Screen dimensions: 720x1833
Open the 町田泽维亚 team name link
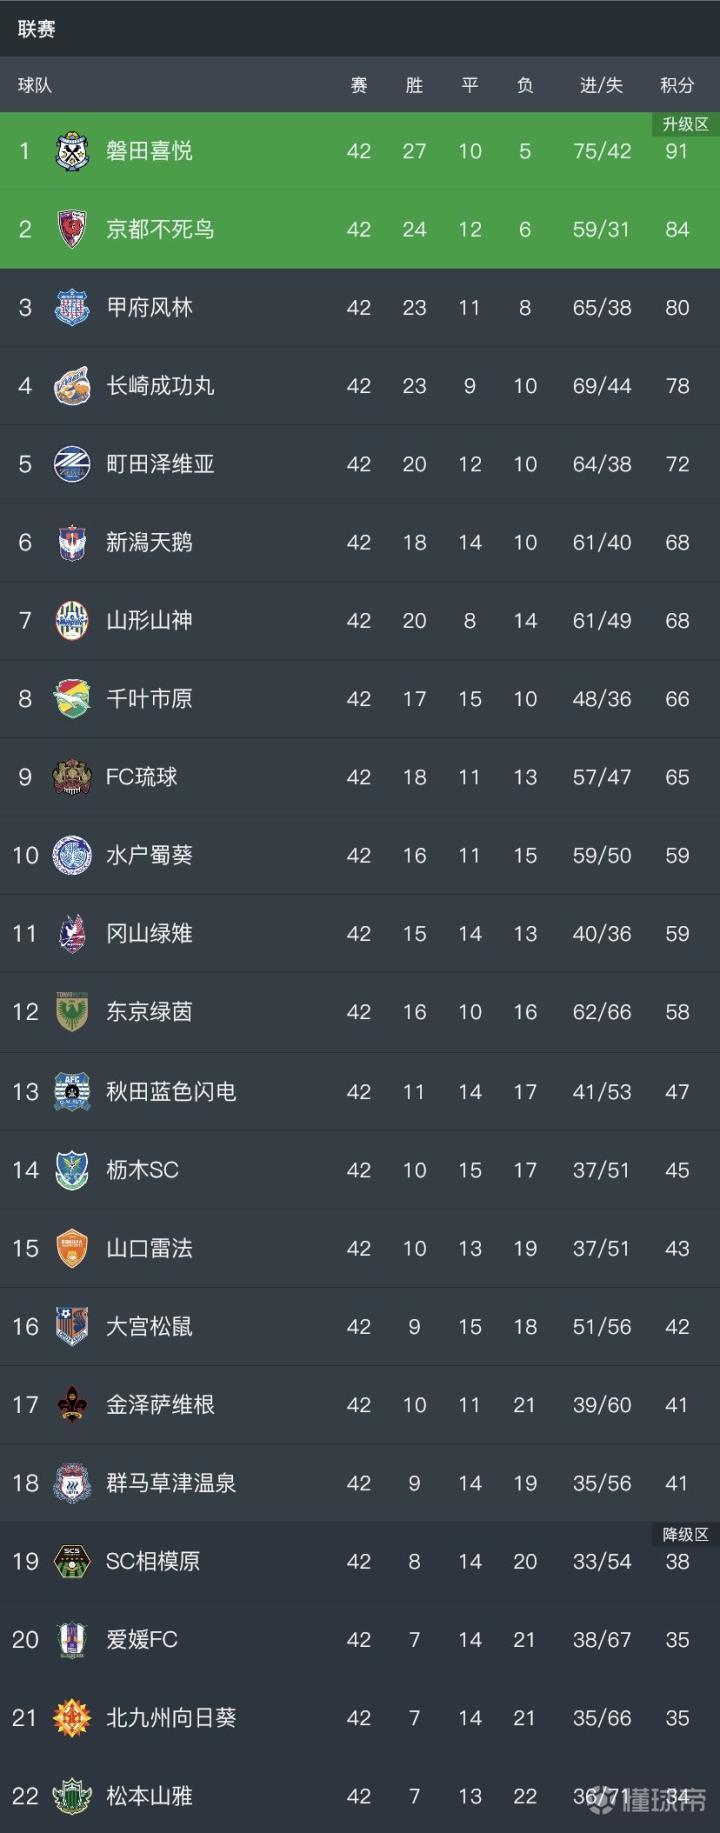(x=160, y=464)
